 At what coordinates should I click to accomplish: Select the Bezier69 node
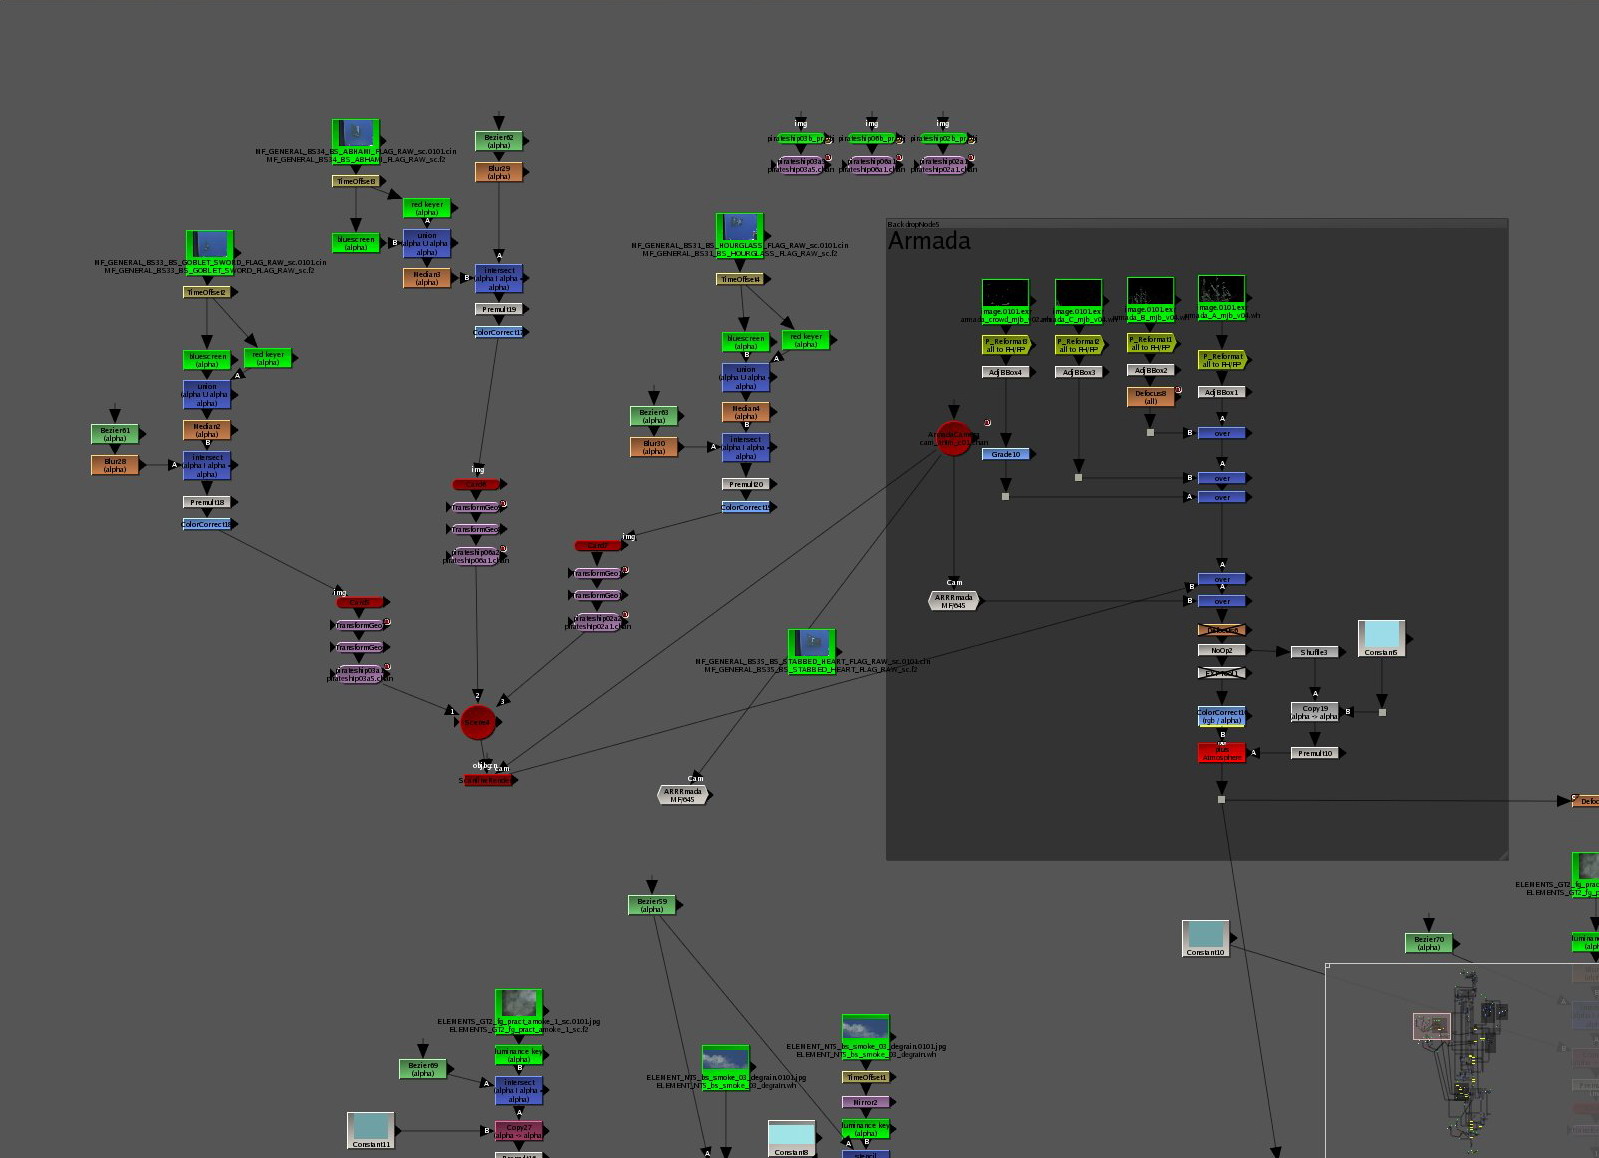point(423,1070)
